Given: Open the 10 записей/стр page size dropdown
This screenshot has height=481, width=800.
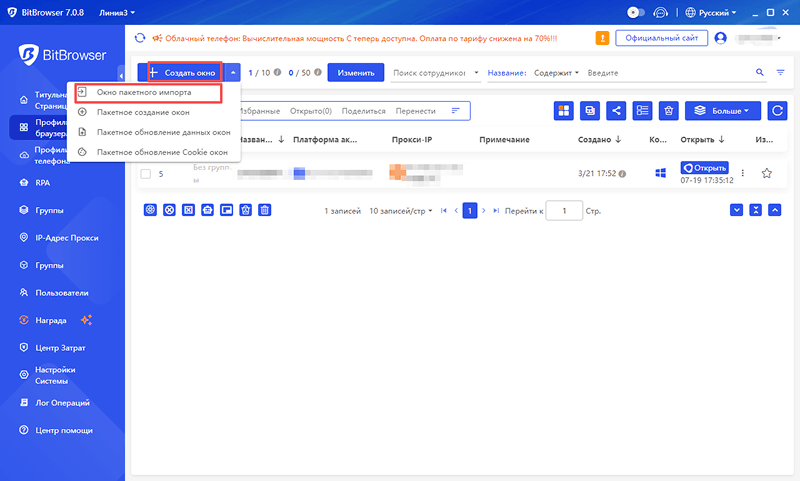Looking at the screenshot, I should [x=401, y=211].
